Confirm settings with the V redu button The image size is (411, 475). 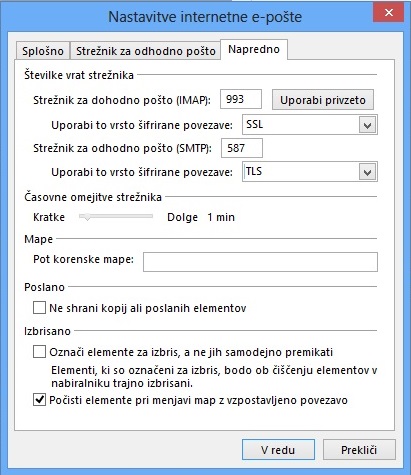(278, 450)
